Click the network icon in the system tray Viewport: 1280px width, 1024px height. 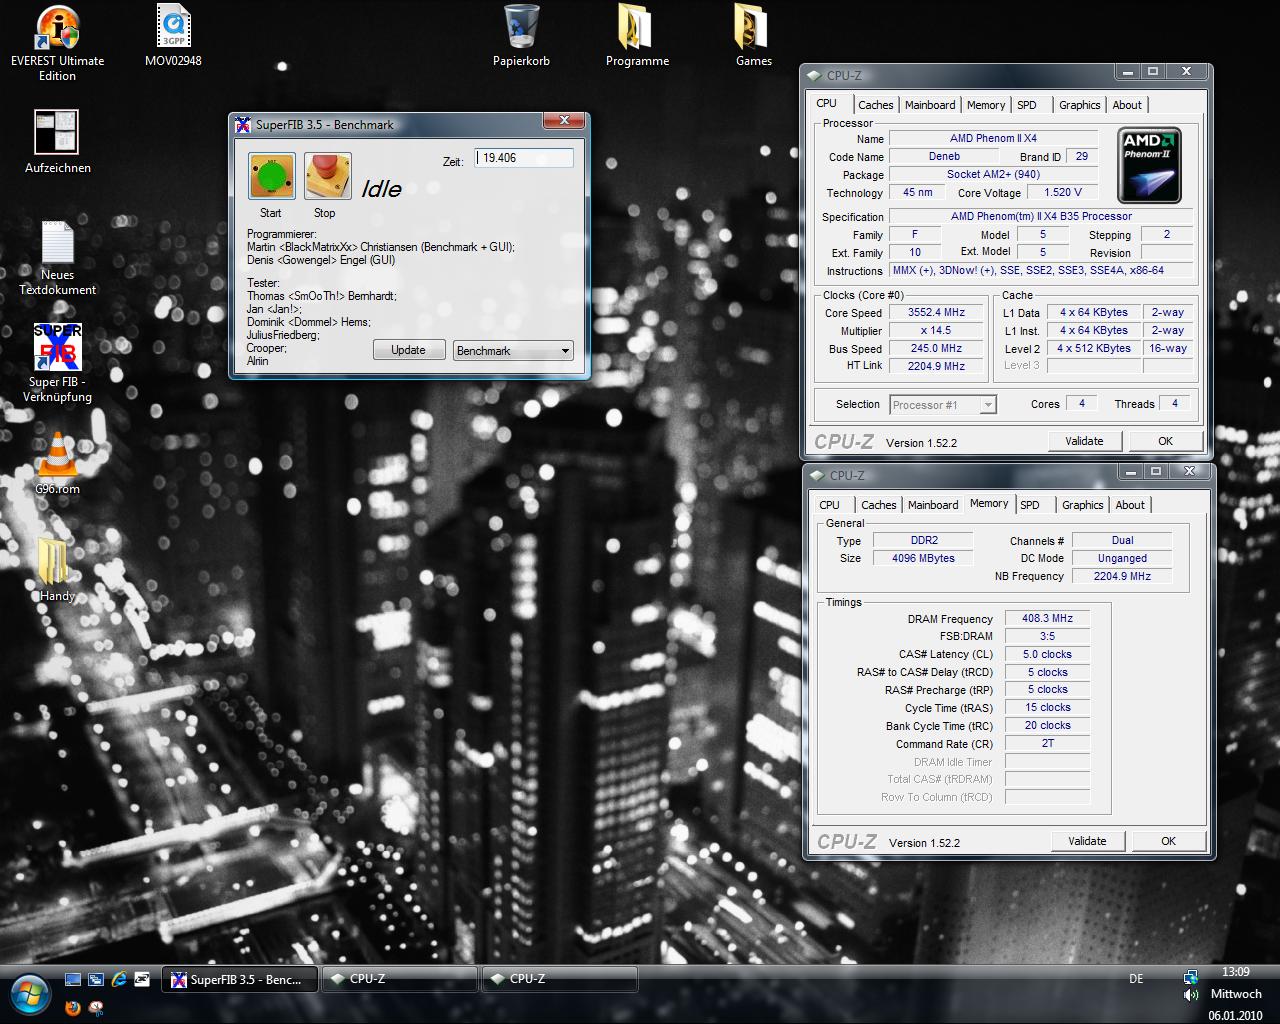[x=1190, y=977]
